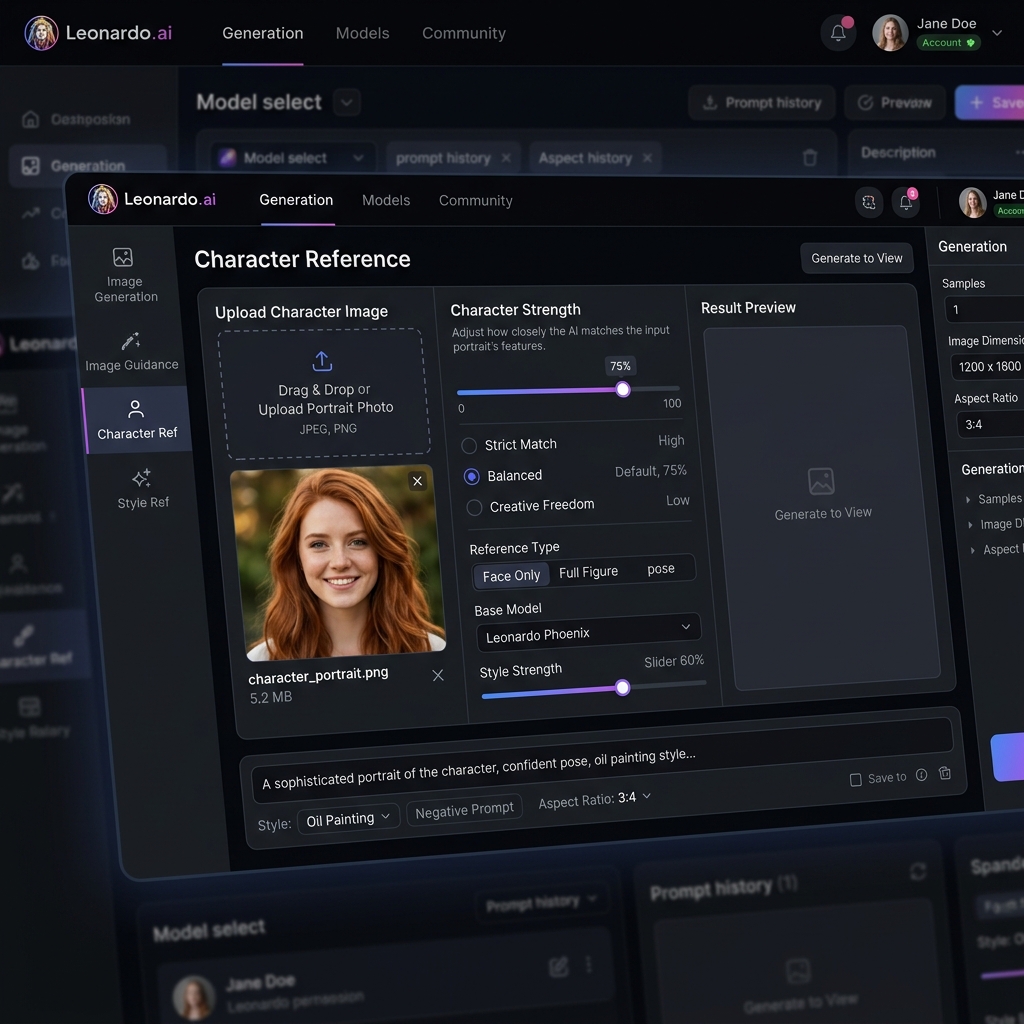The width and height of the screenshot is (1024, 1024).
Task: Open the home item in background sidebar
Action: 77,120
